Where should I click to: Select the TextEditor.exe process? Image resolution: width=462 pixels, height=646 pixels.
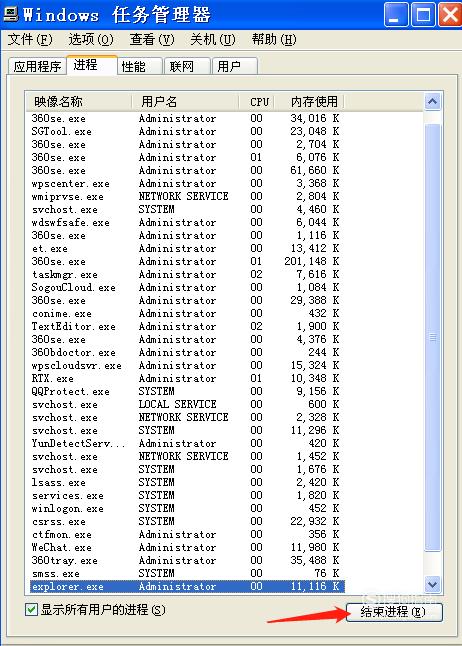(x=187, y=326)
